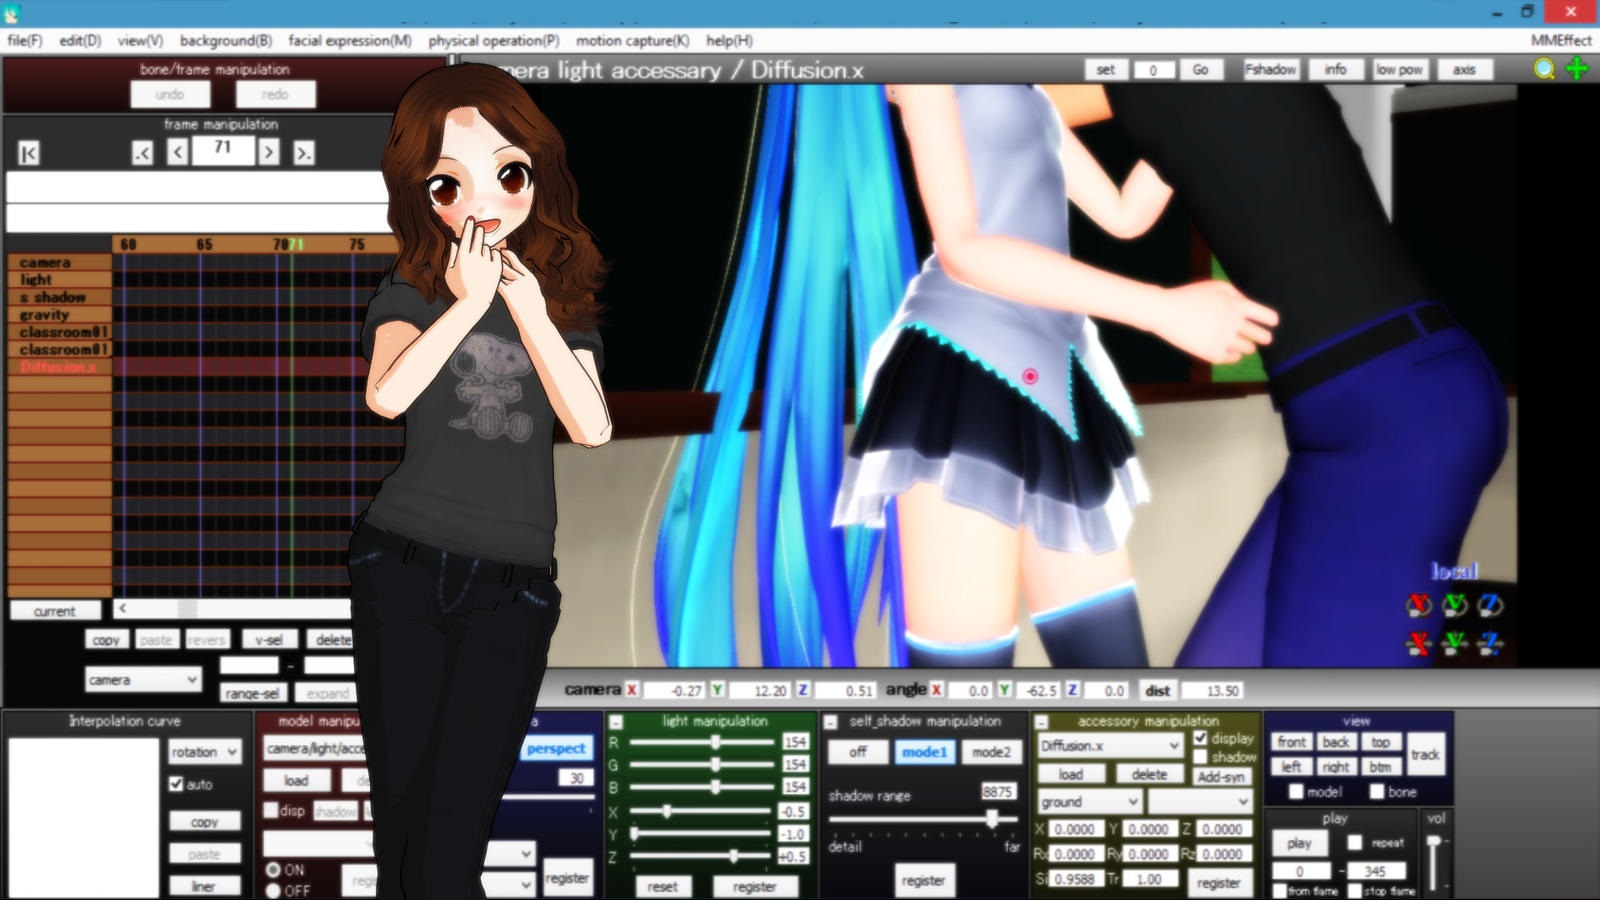Viewport: 1600px width, 900px height.
Task: Select the OFF radio button in model manipulation
Action: click(x=274, y=890)
